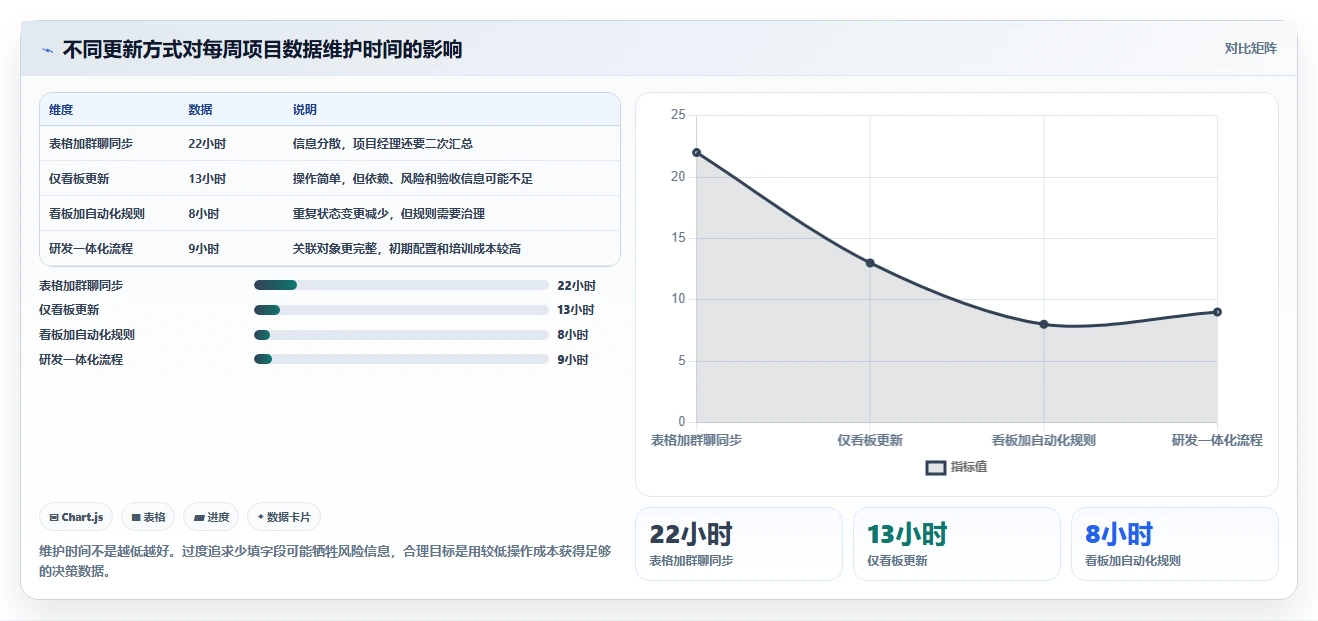Open the 8小时 data card
Image resolution: width=1318 pixels, height=621 pixels.
(1175, 544)
